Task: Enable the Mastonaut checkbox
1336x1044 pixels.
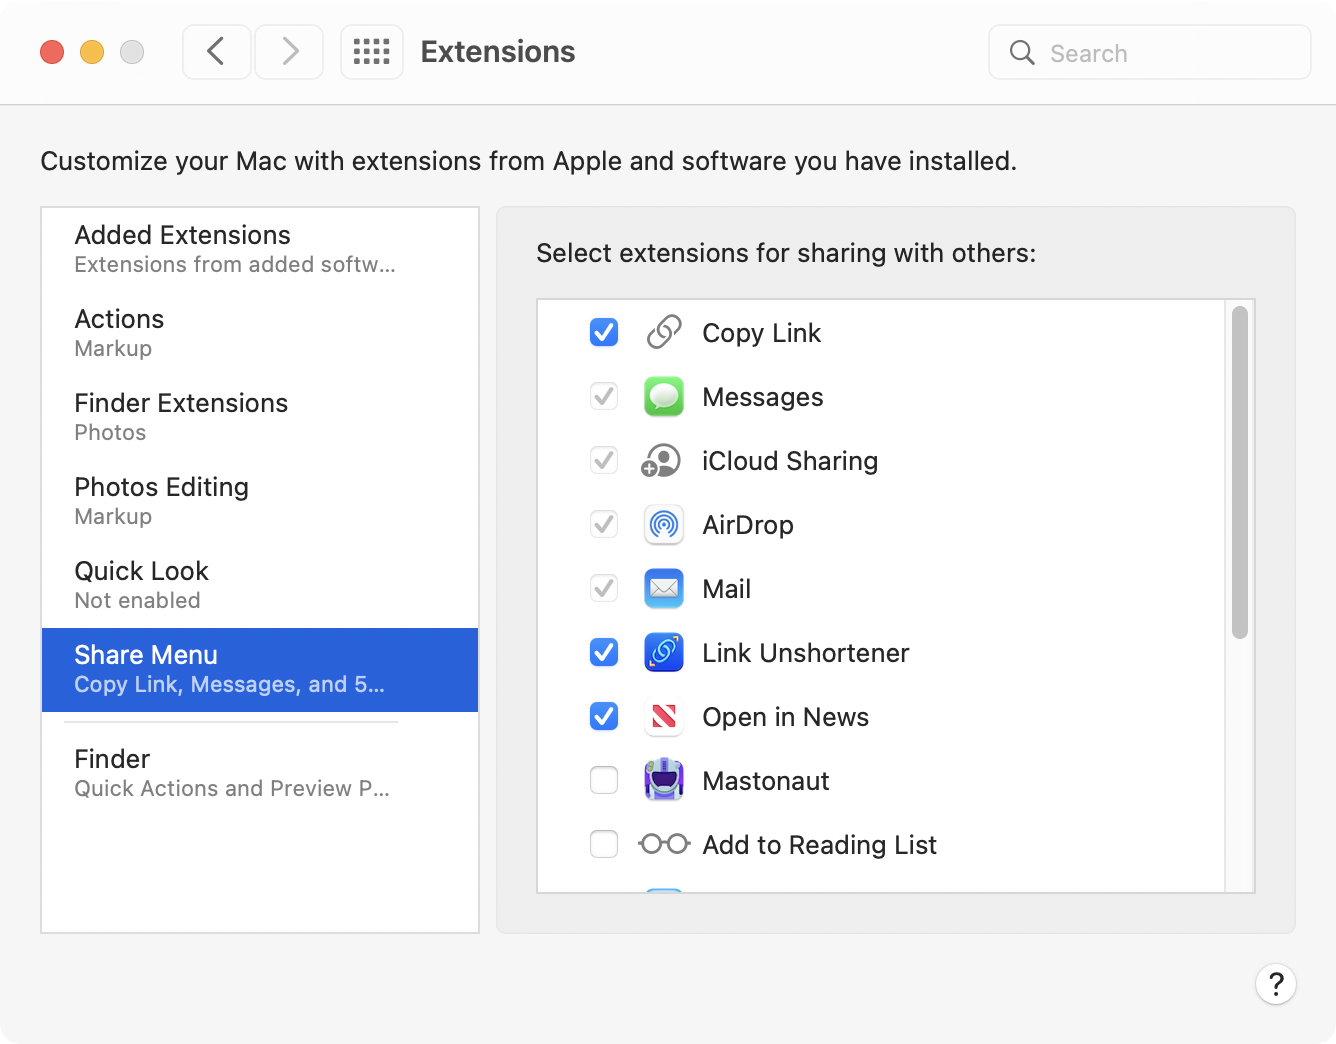Action: click(x=604, y=780)
